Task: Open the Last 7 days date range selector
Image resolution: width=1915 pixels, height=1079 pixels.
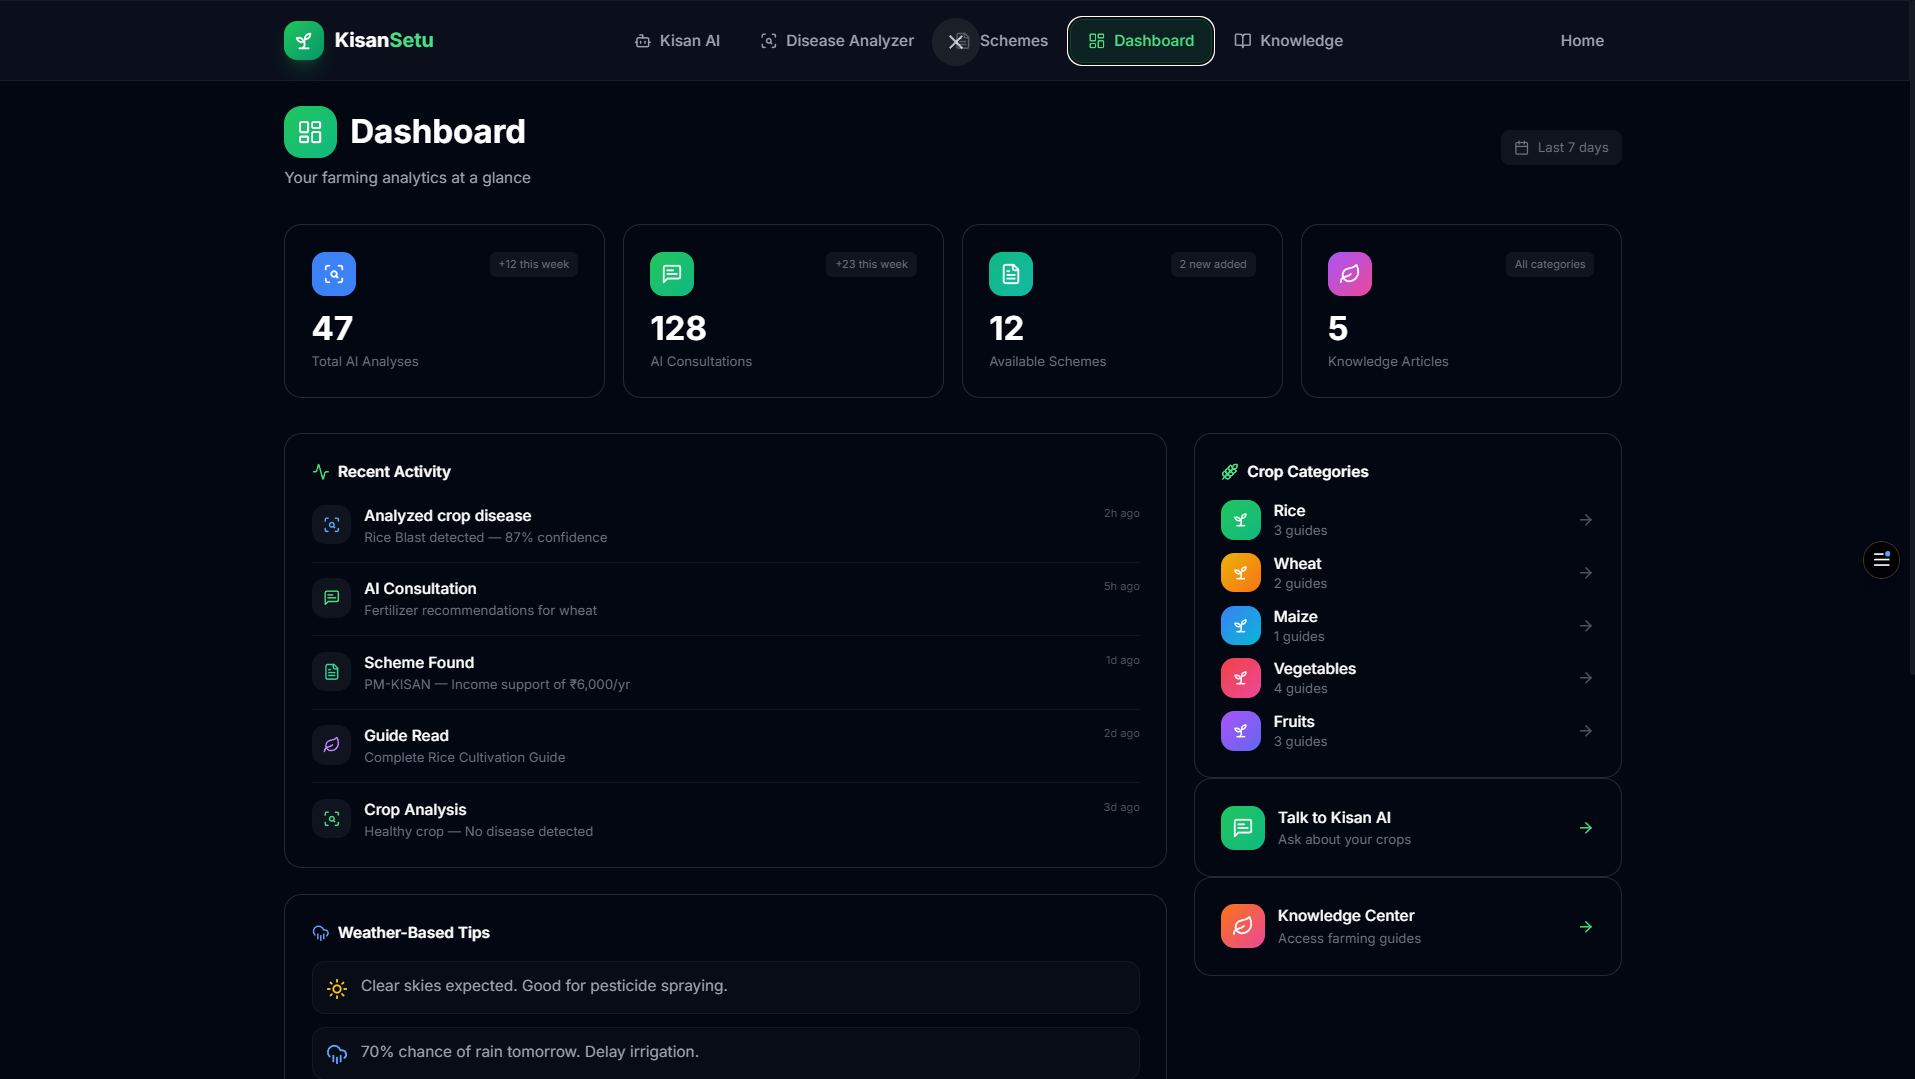Action: [1561, 148]
